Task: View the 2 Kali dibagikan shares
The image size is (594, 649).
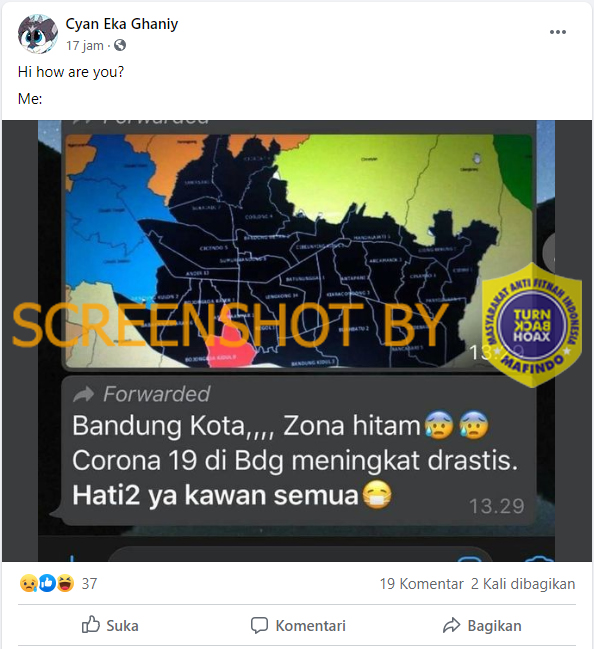Action: click(x=523, y=584)
